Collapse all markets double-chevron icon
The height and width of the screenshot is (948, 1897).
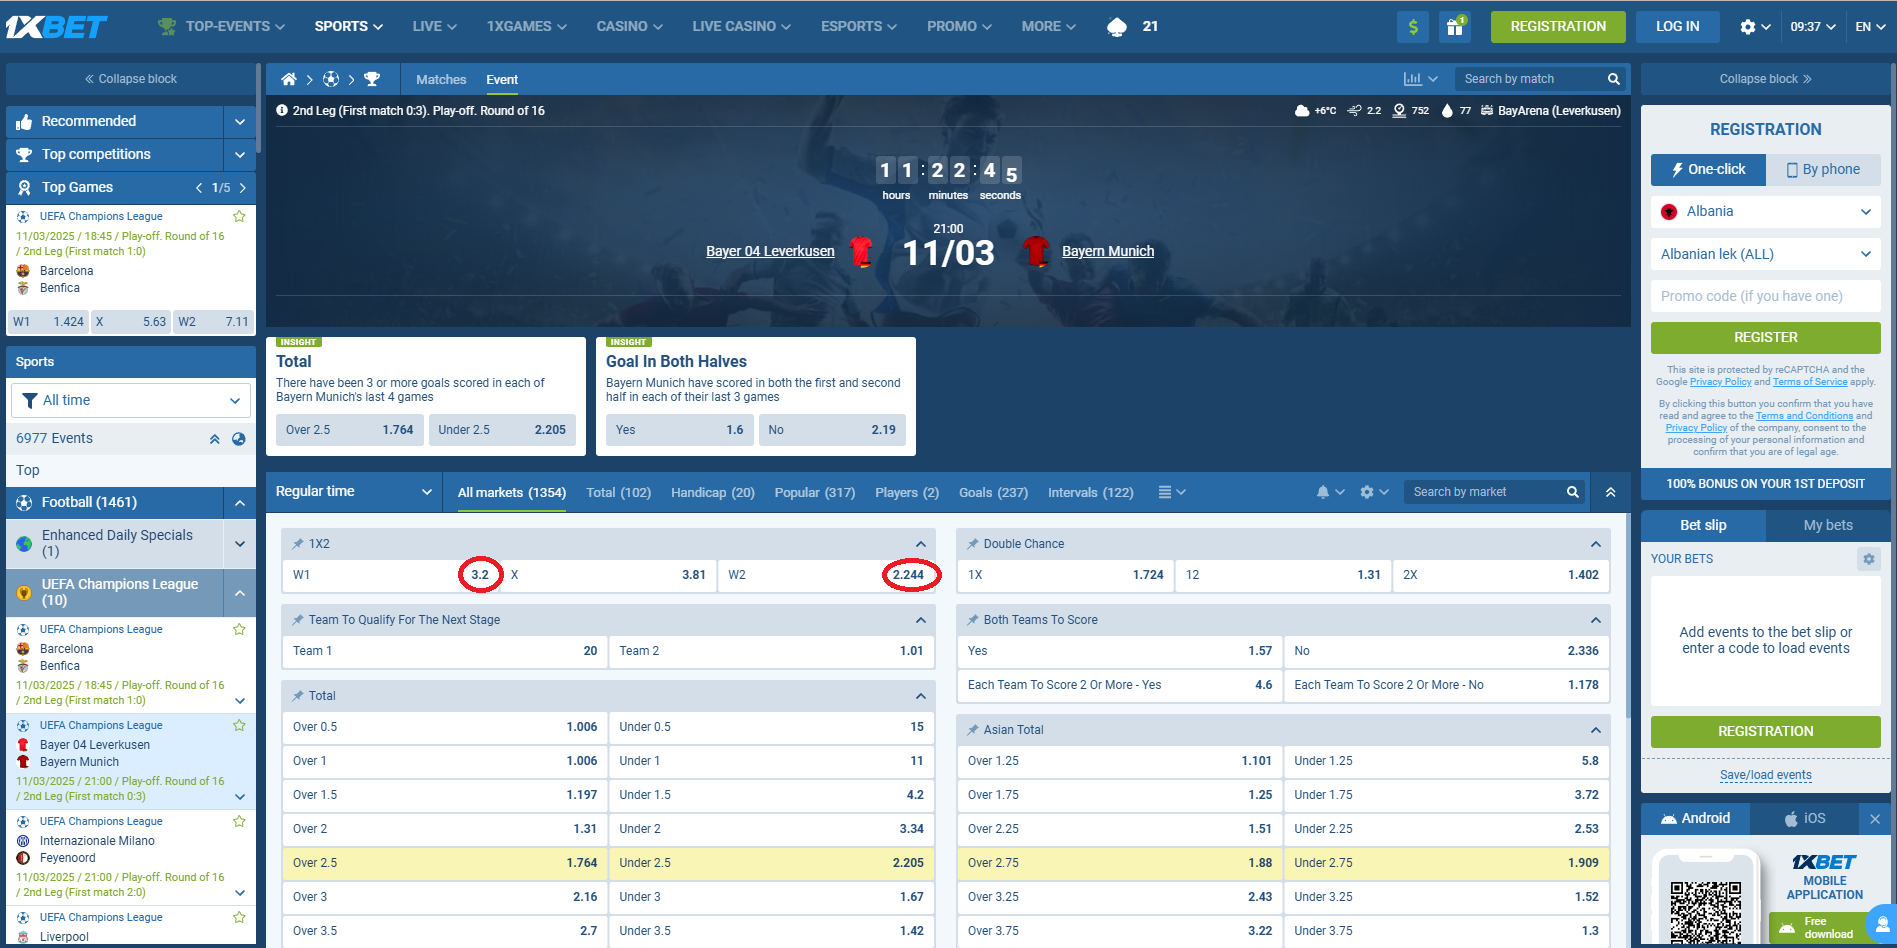point(1611,492)
